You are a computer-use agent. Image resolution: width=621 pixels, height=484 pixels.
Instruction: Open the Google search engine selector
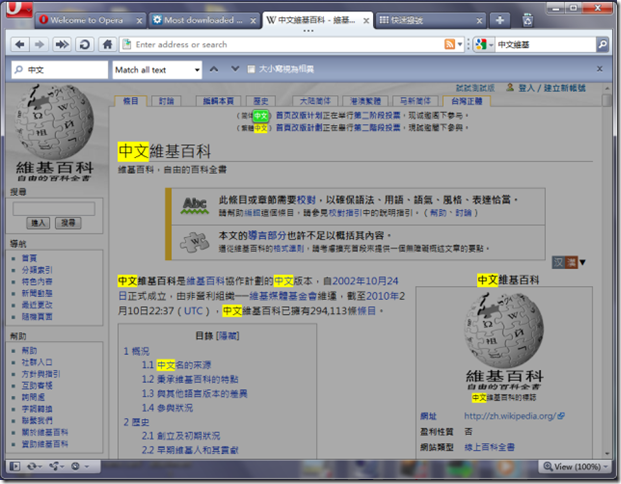[x=484, y=44]
